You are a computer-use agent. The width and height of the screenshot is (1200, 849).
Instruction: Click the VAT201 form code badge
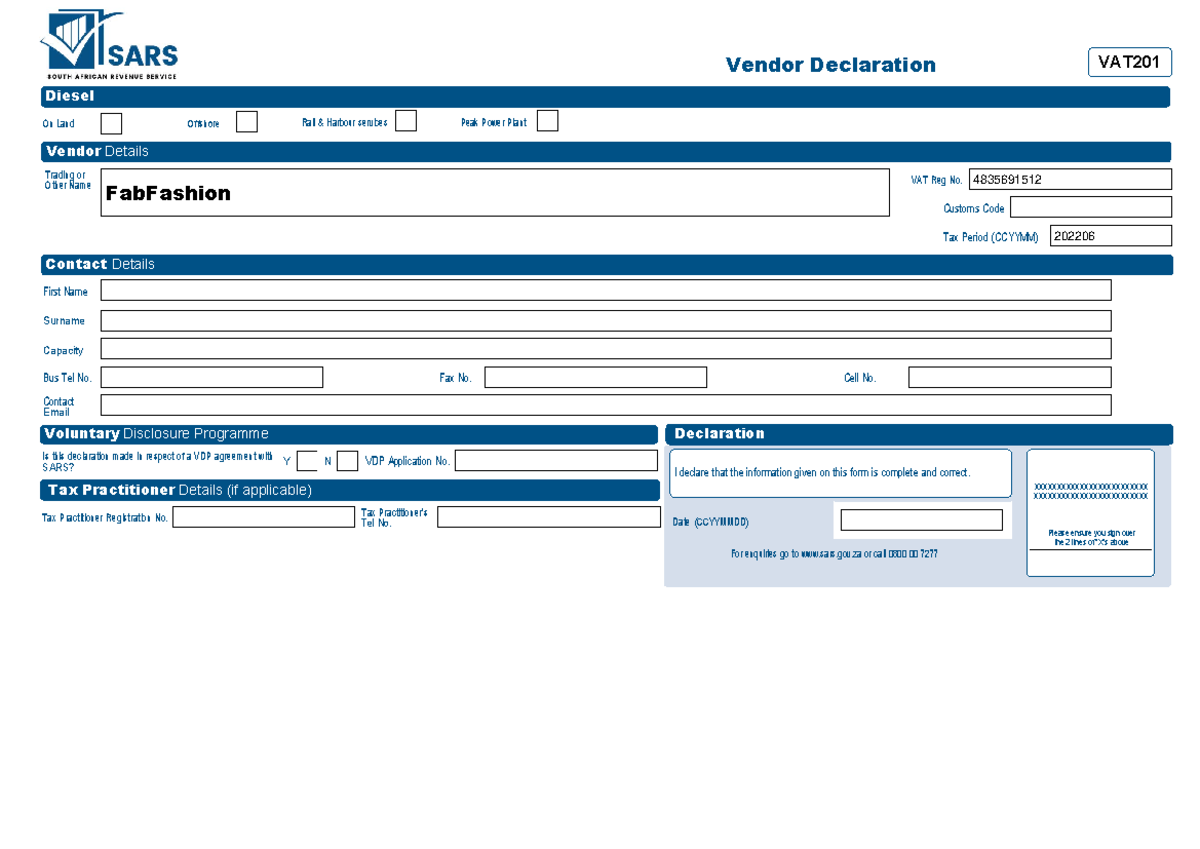1128,62
